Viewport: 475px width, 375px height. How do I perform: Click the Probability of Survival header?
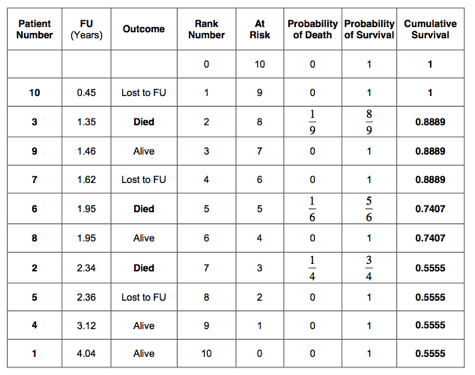369,29
